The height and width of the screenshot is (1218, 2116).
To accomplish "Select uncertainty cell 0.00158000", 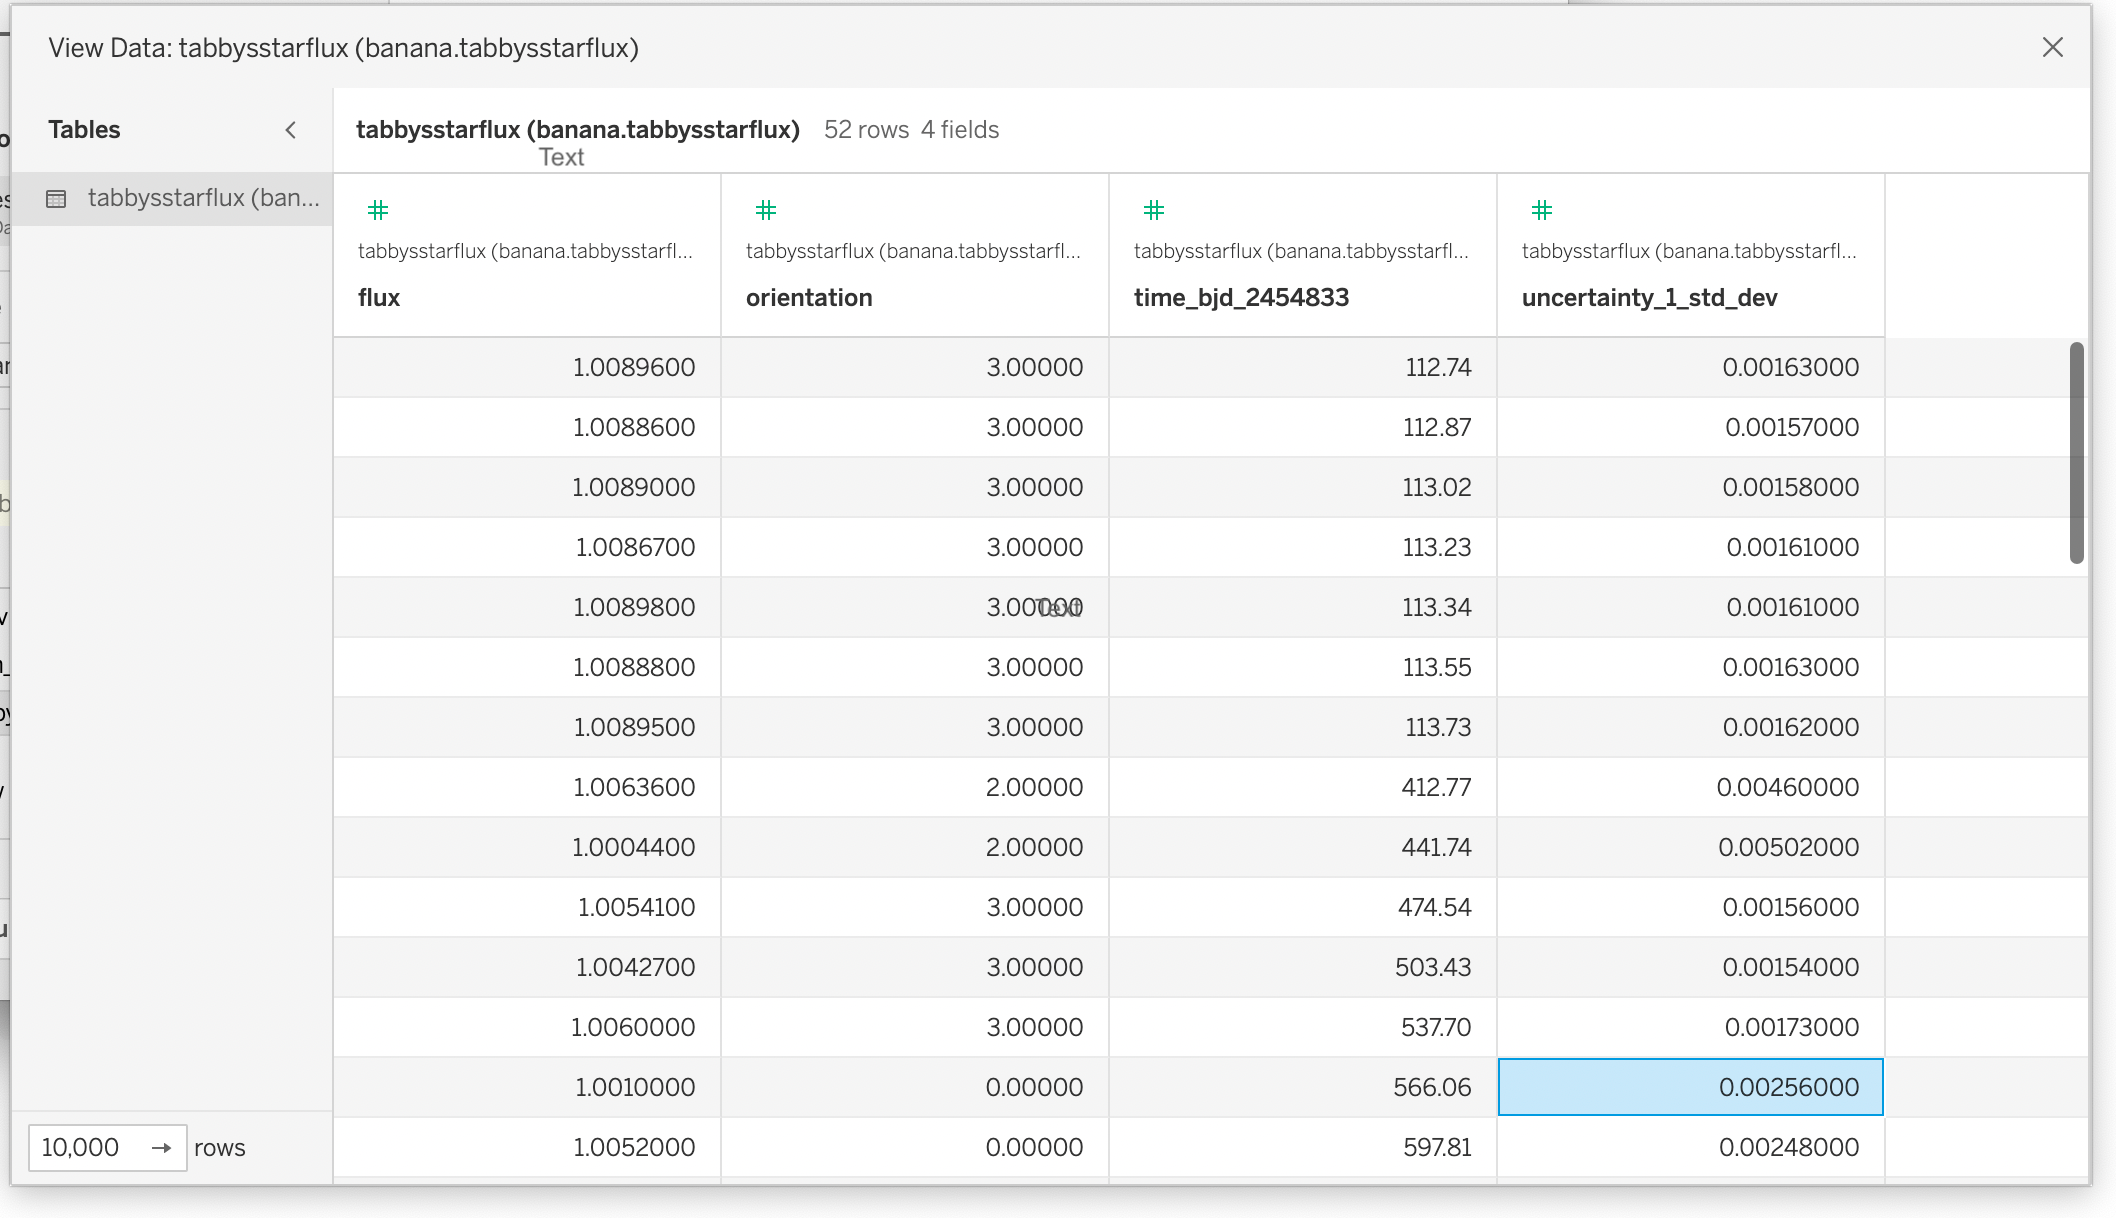I will [x=1691, y=488].
